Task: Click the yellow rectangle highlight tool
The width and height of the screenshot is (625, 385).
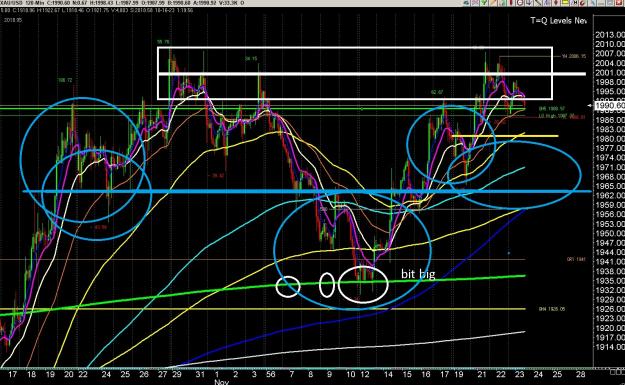Action: [x=565, y=2]
